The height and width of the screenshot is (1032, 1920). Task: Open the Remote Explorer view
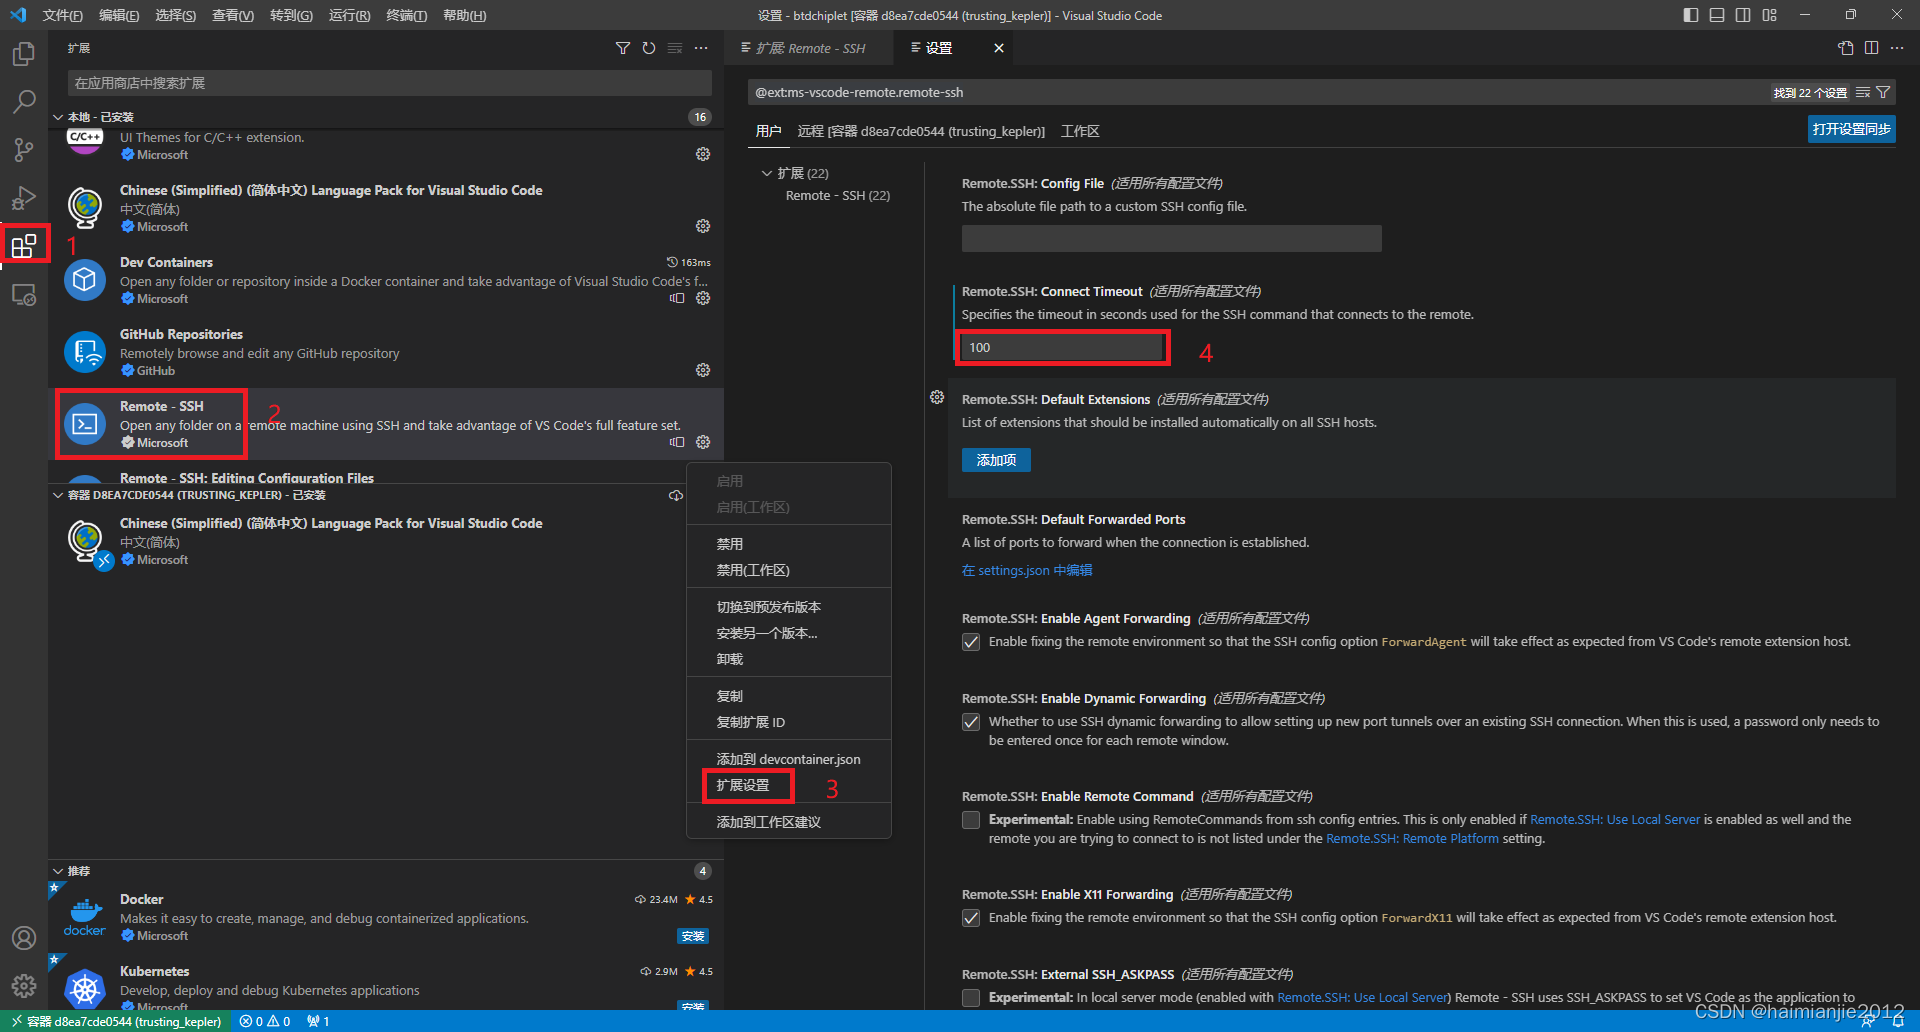(23, 294)
